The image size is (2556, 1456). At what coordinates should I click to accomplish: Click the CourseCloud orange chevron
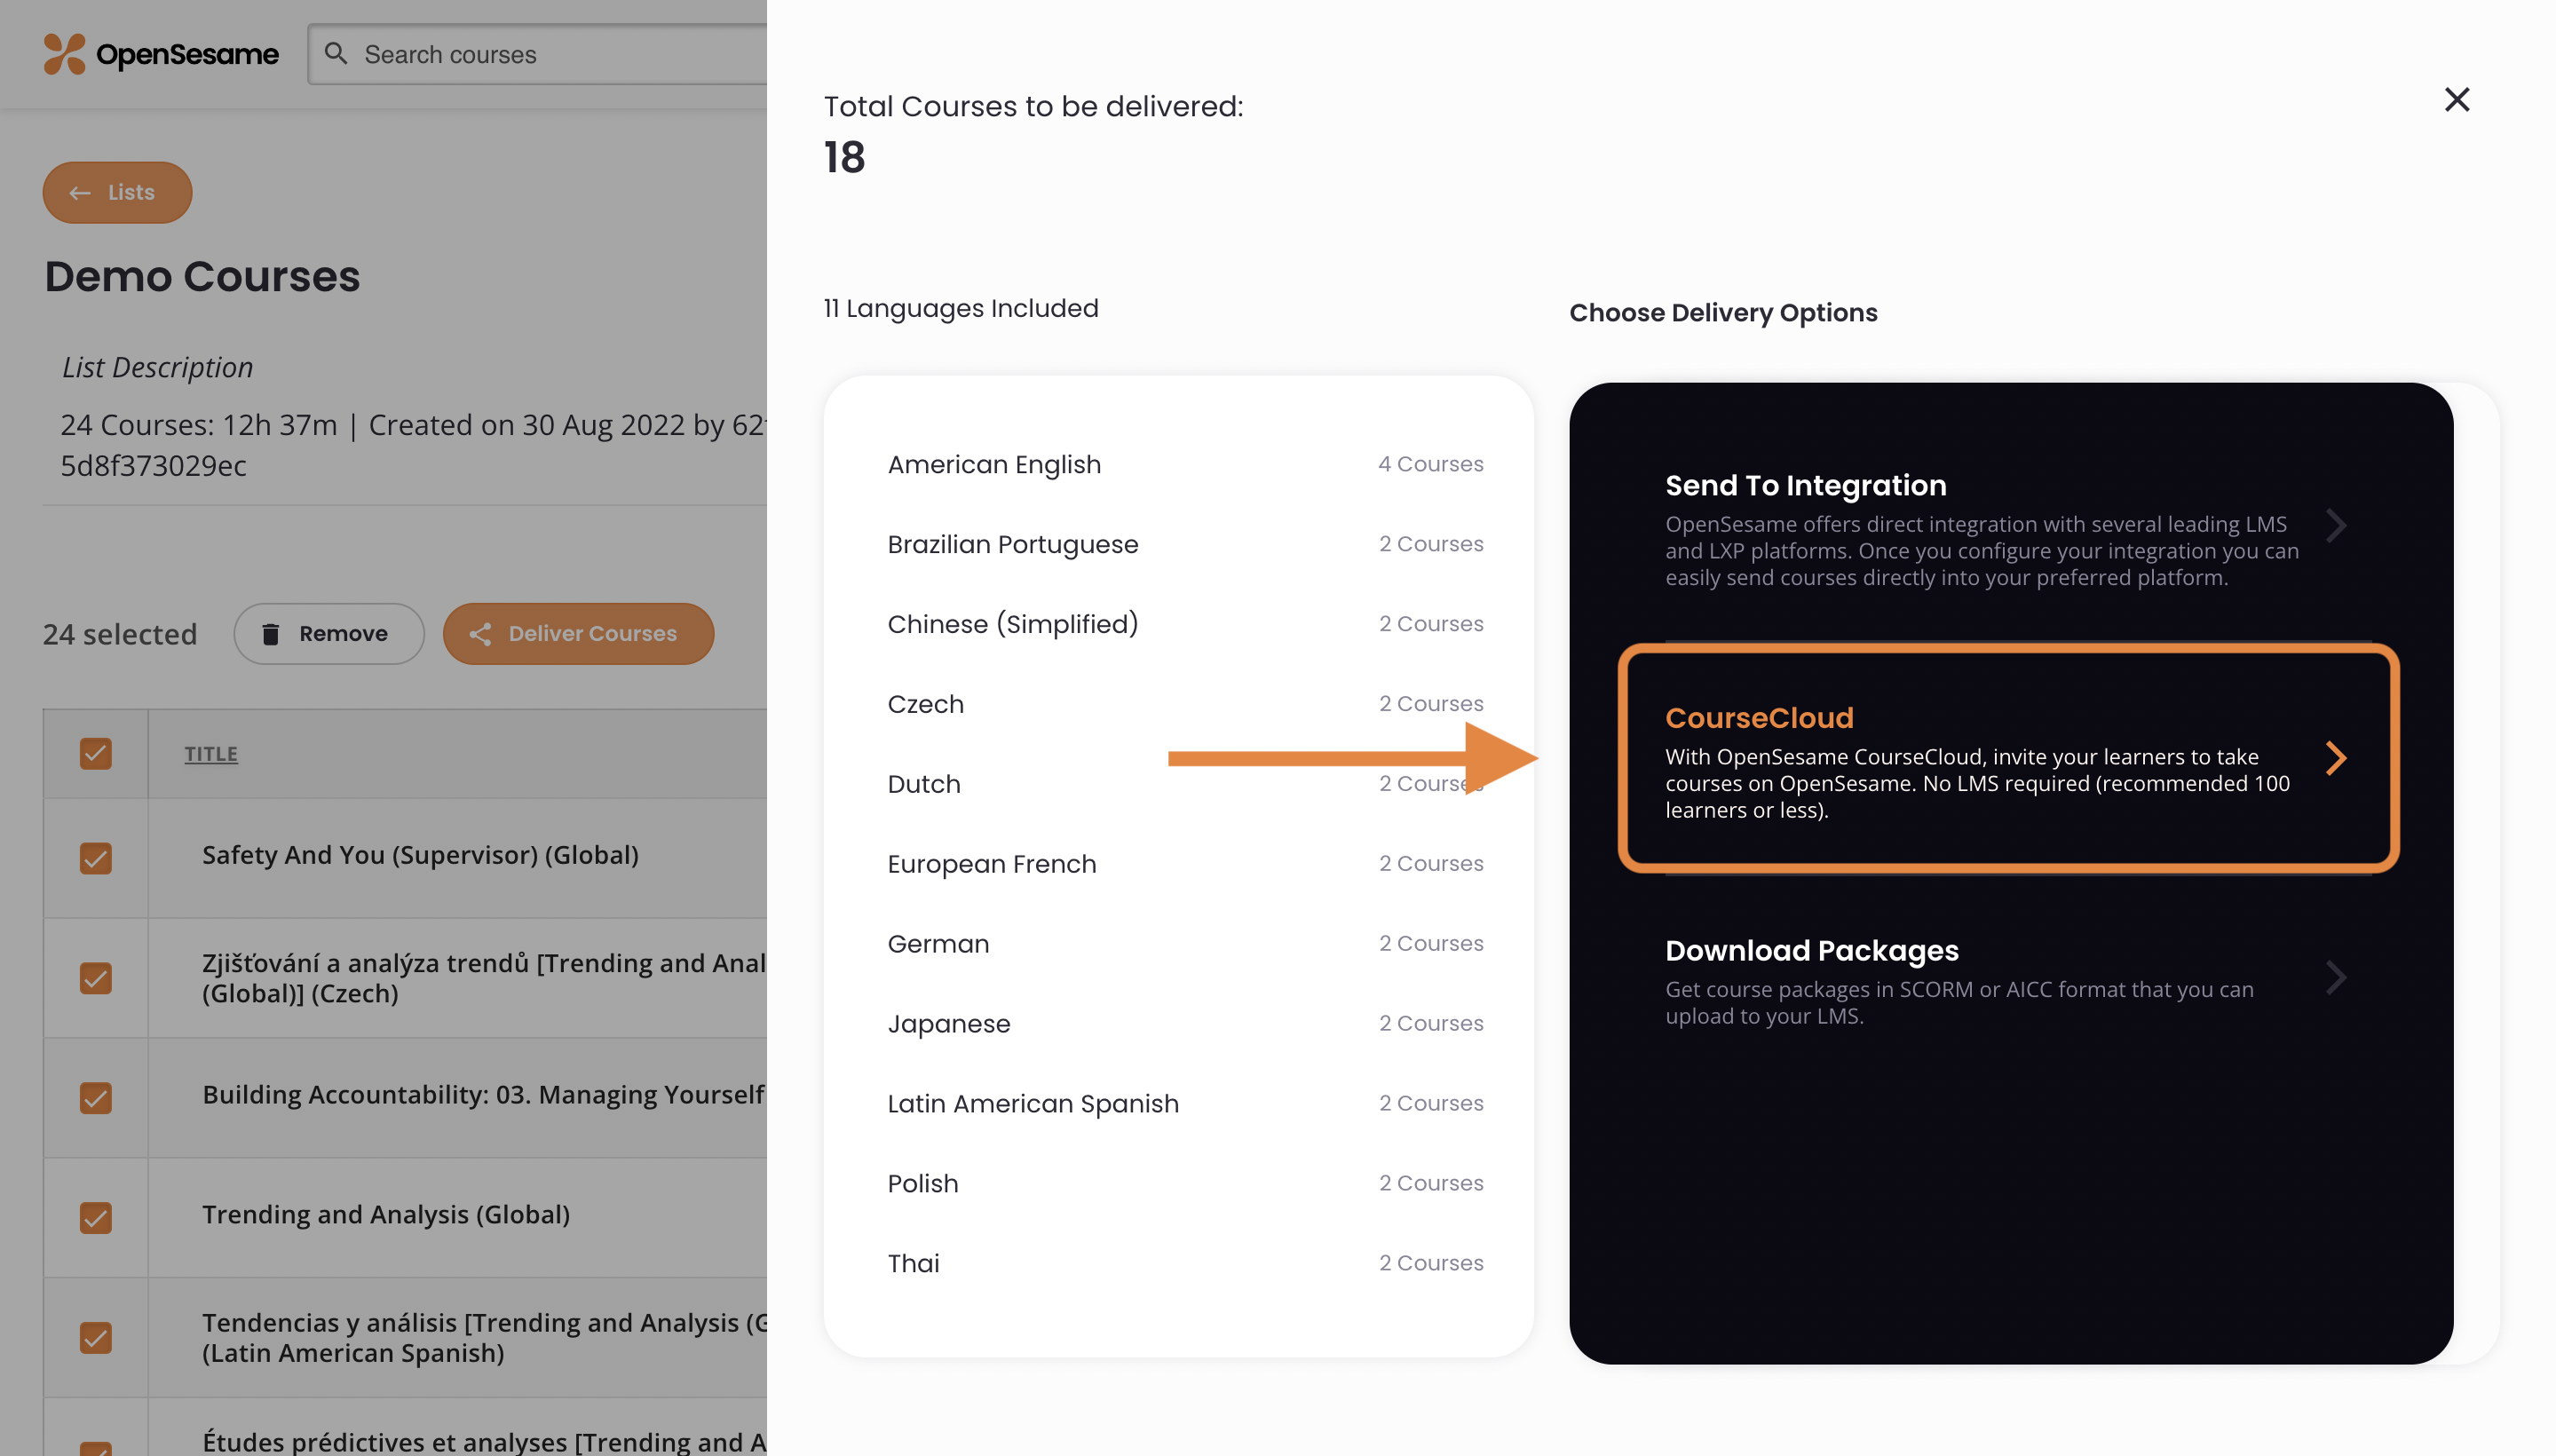point(2334,758)
